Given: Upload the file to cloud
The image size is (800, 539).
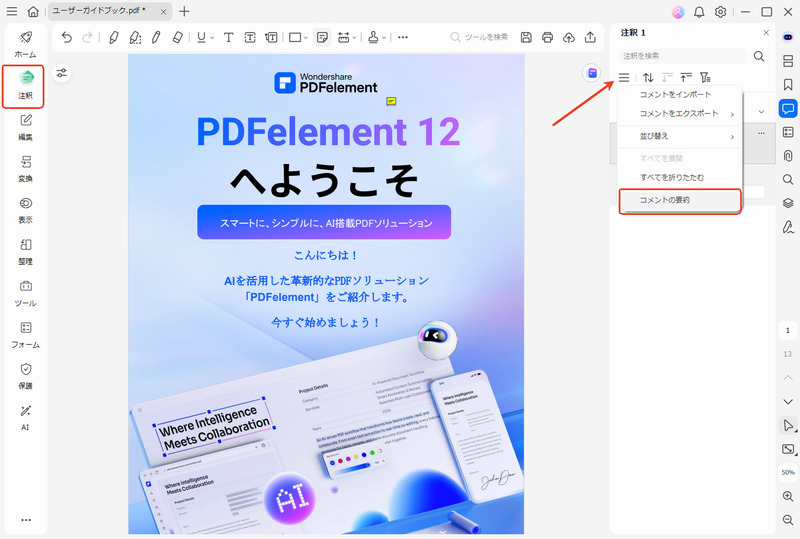Looking at the screenshot, I should pyautogui.click(x=569, y=37).
